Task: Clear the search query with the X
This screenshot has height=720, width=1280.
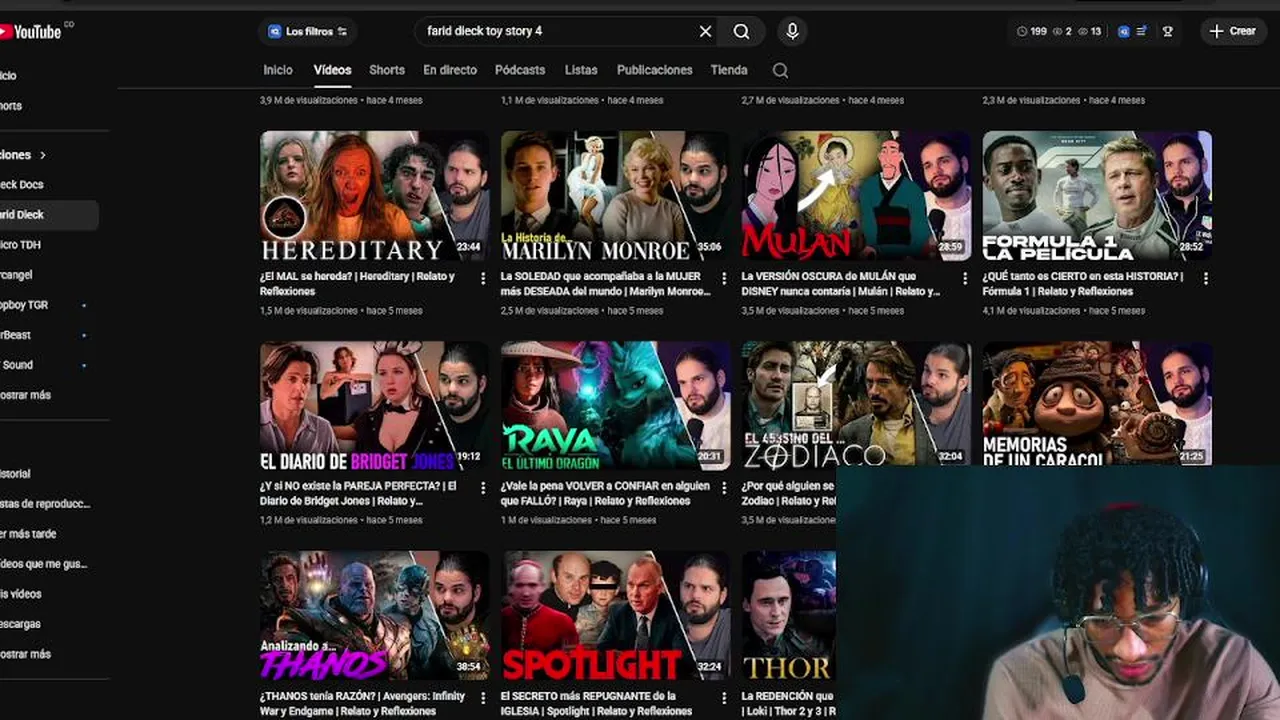Action: (x=705, y=31)
